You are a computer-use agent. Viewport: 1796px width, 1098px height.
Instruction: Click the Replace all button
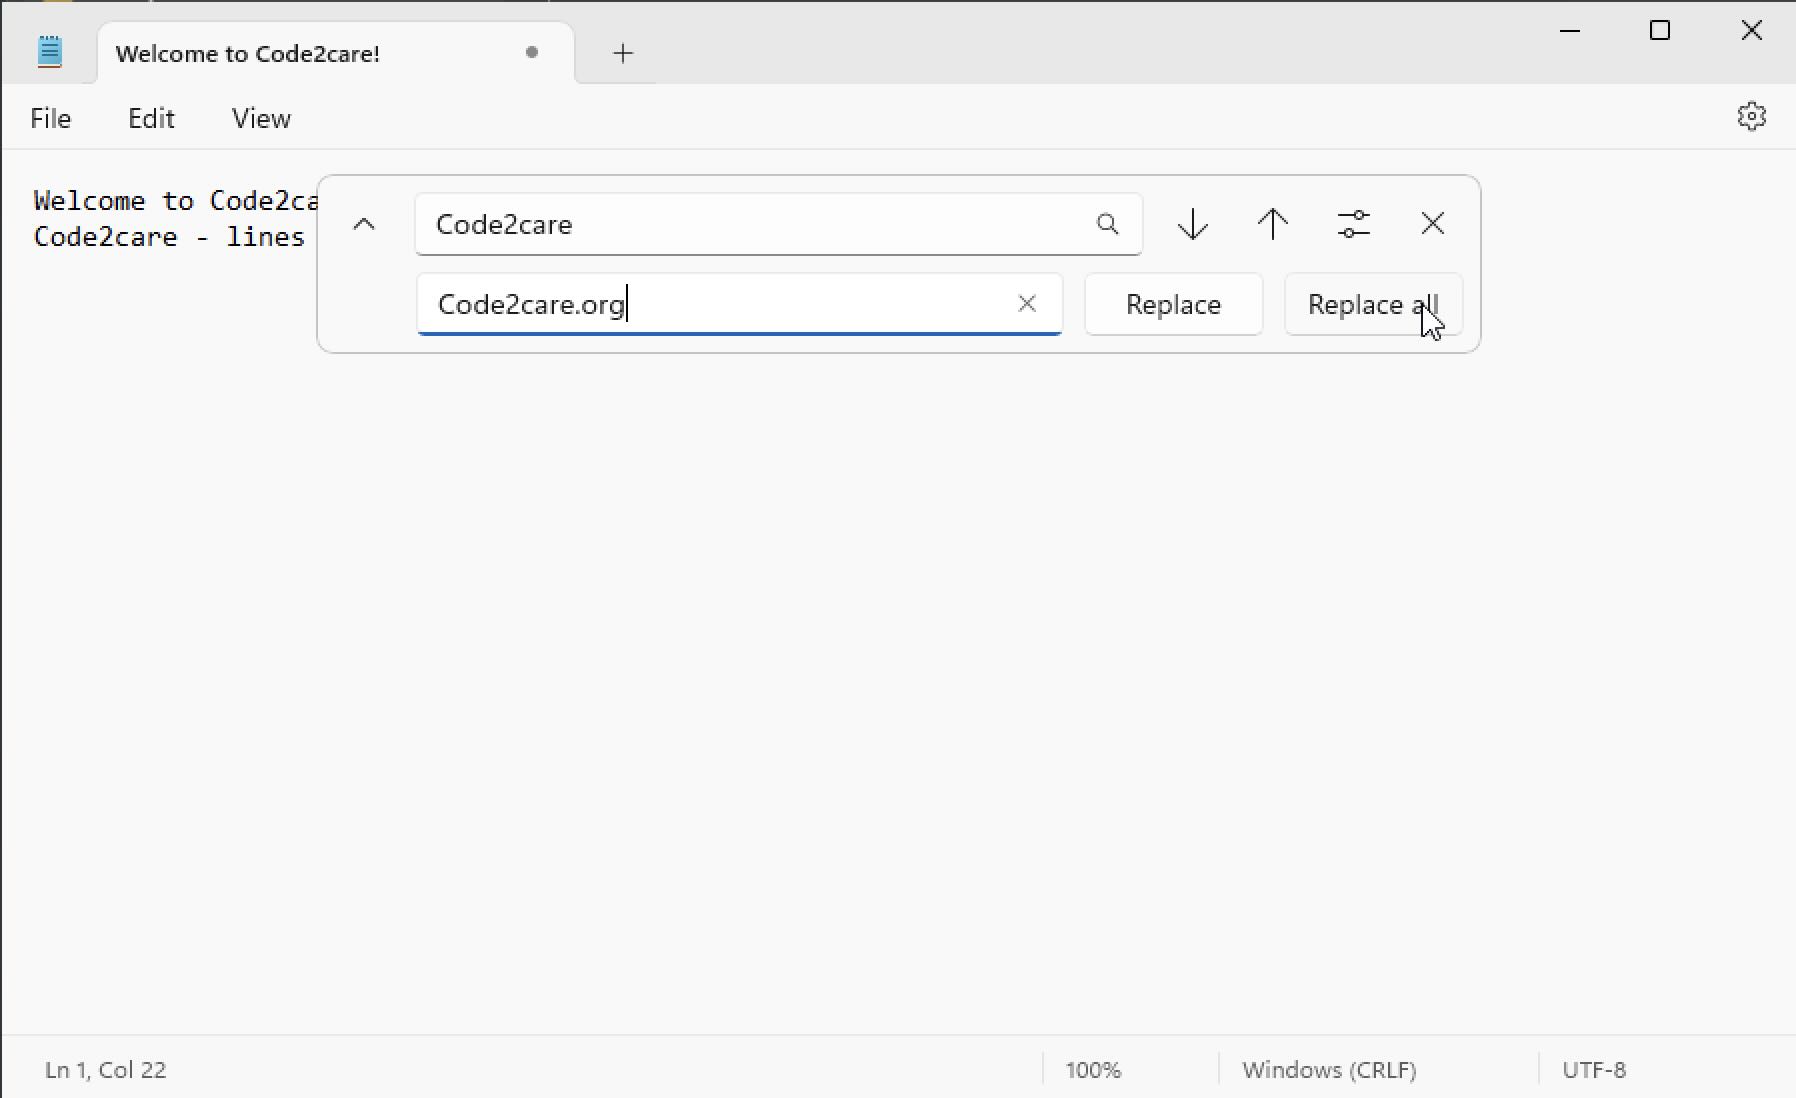pos(1371,304)
